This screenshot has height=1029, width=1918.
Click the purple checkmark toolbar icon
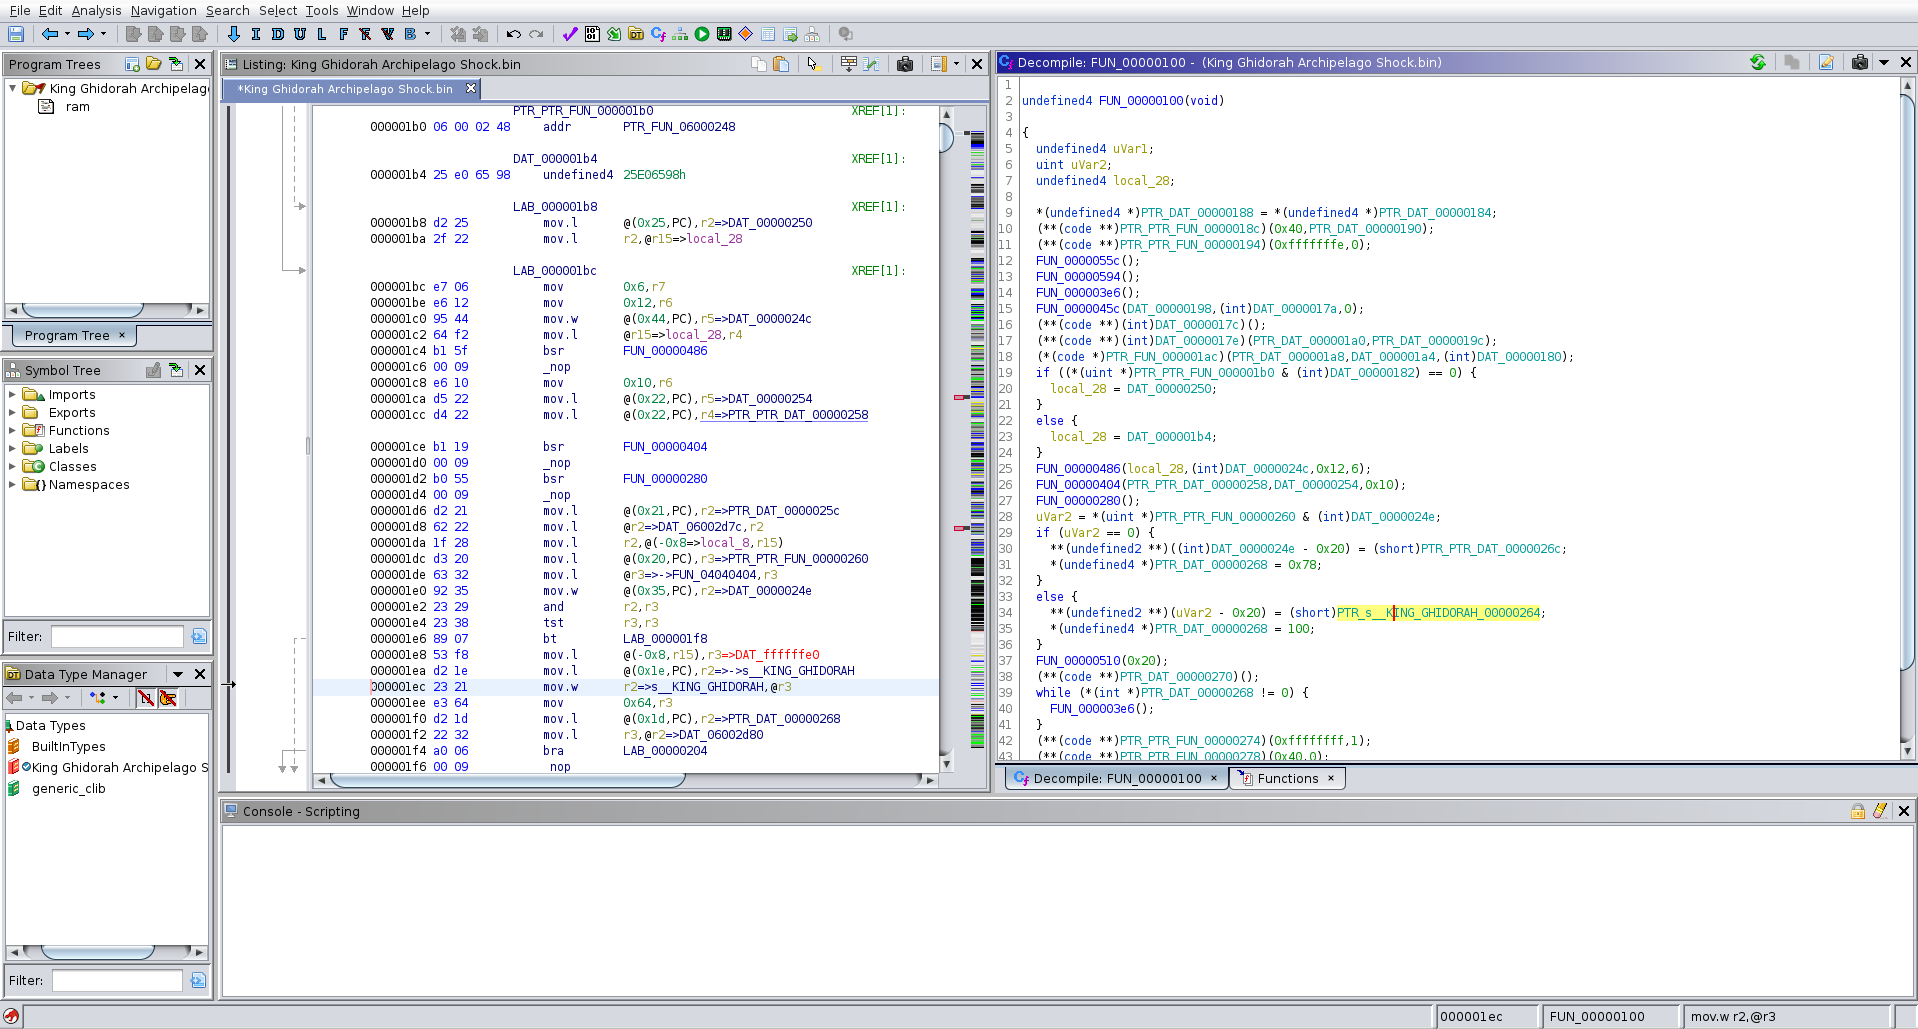coord(569,34)
